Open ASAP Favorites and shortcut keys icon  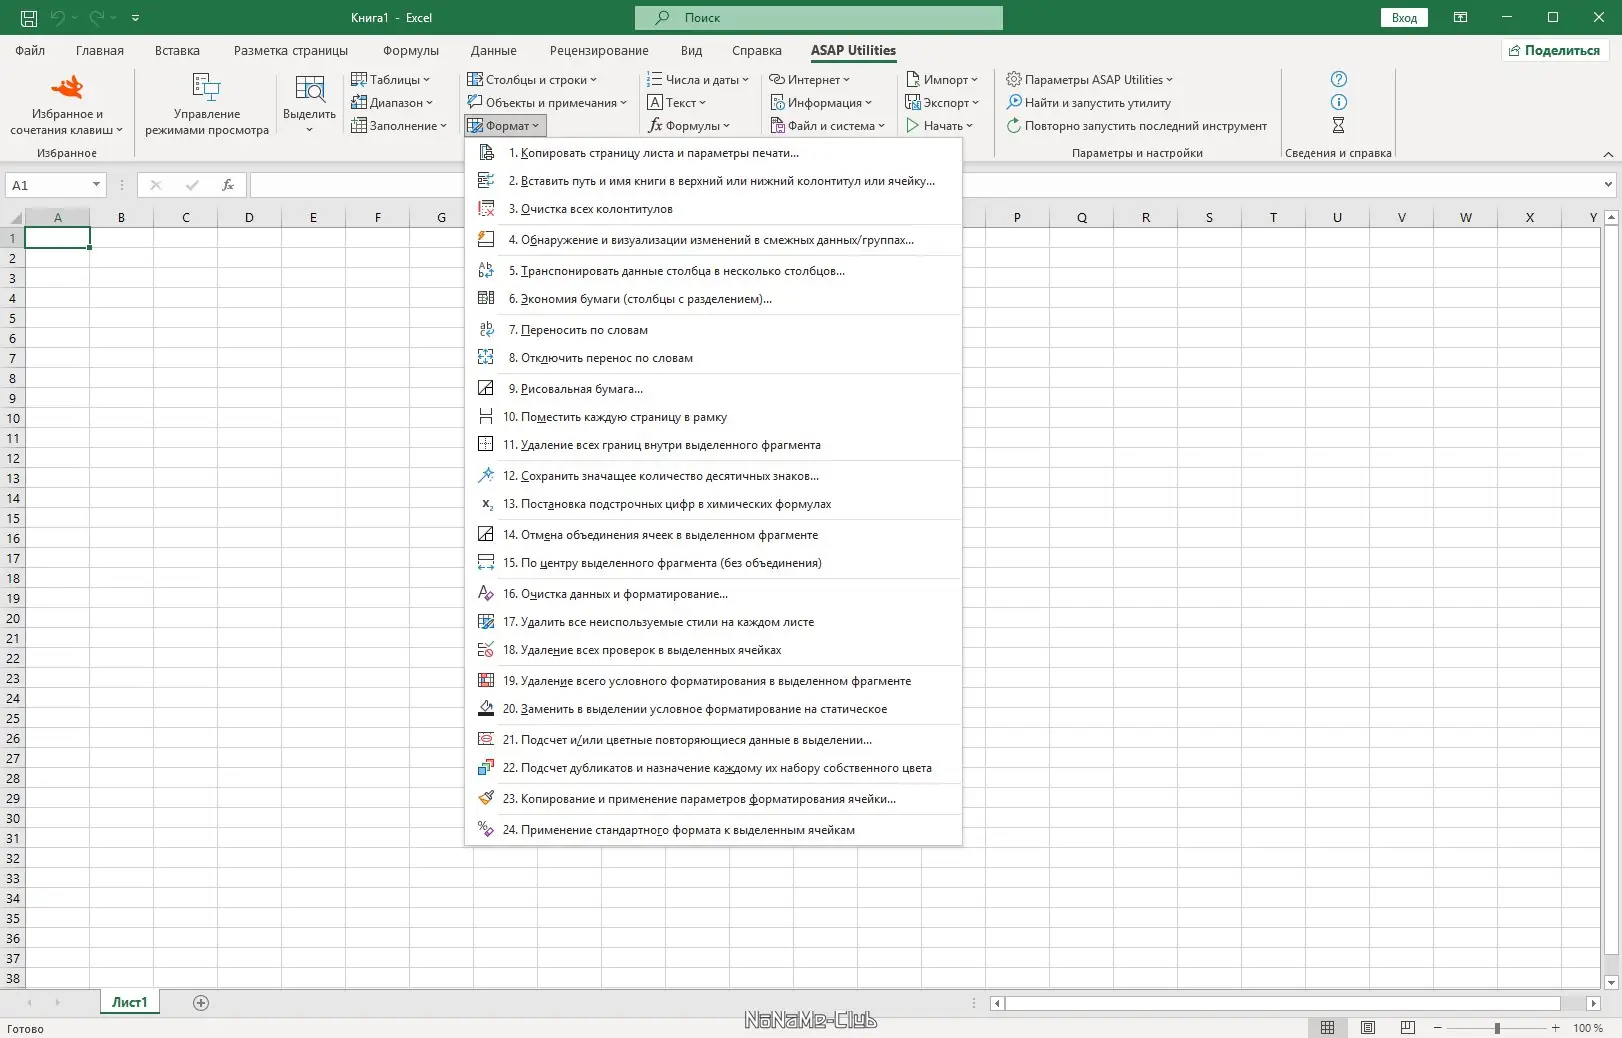click(67, 89)
